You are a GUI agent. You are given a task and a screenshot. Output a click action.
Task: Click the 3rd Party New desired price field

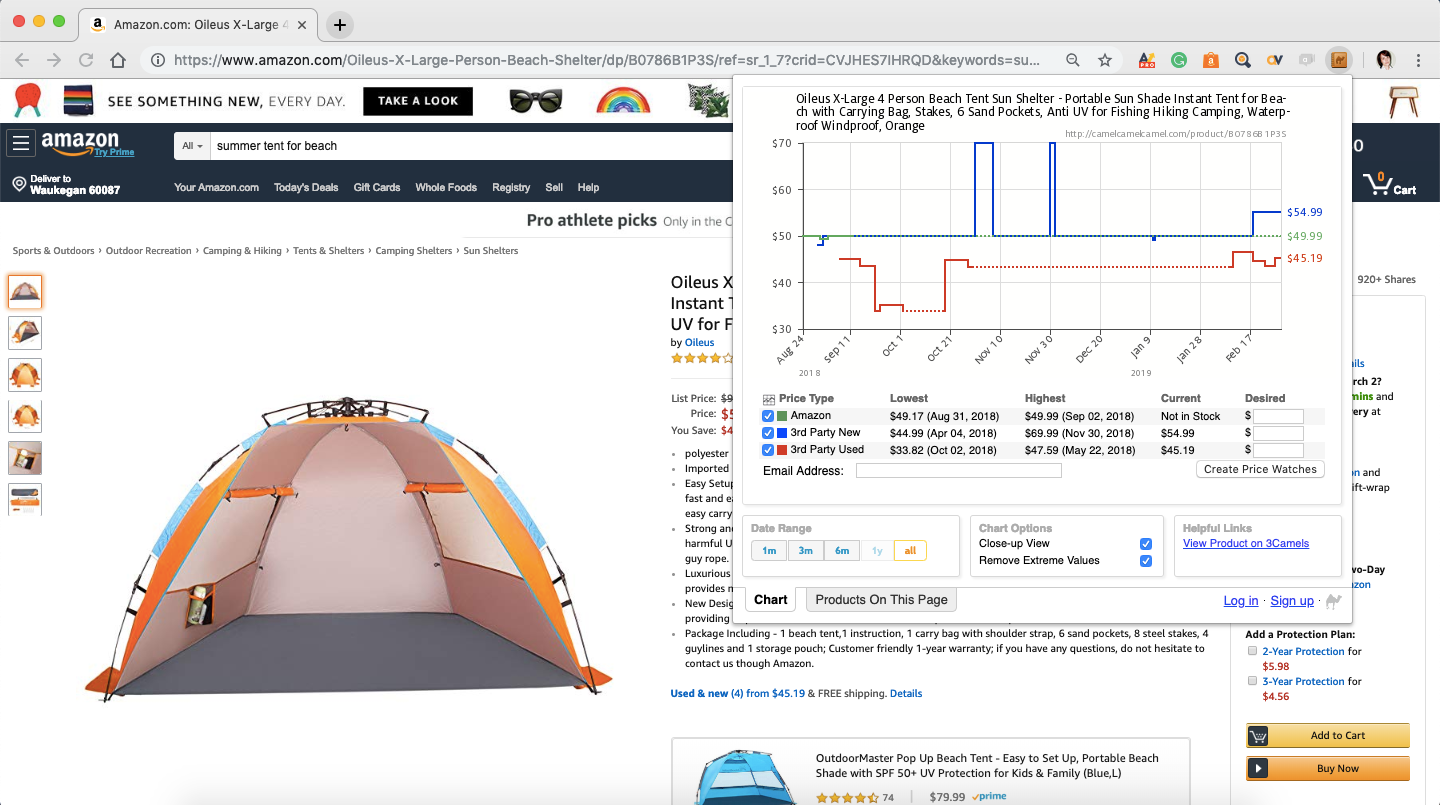[1278, 434]
